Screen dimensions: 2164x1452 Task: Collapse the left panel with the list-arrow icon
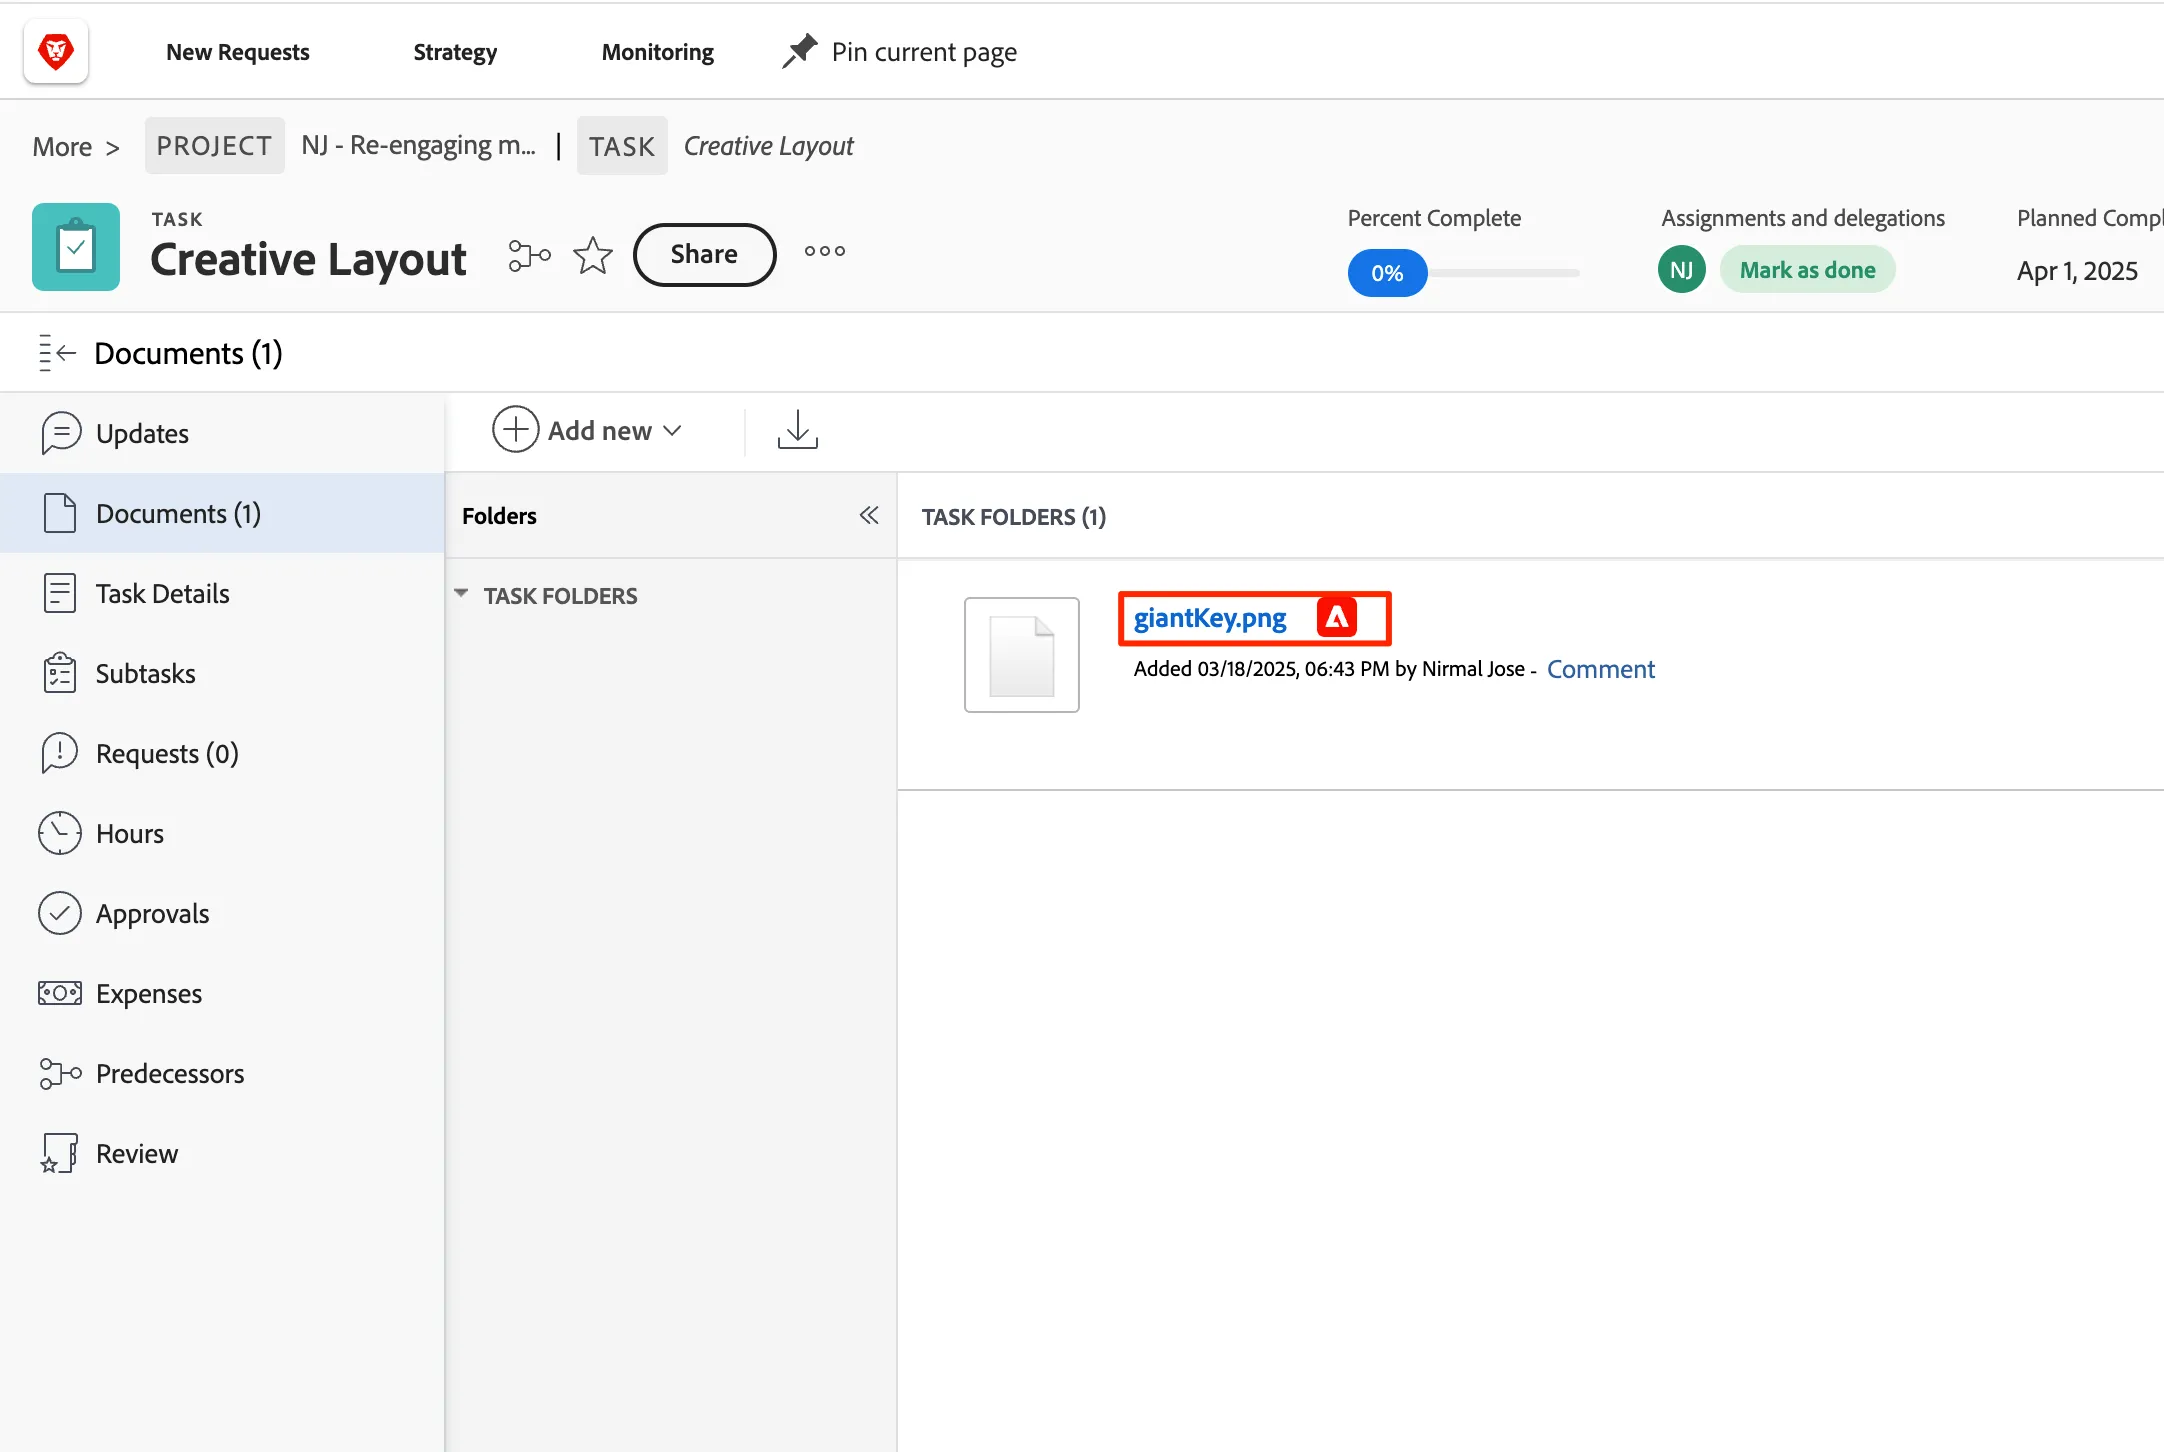point(57,353)
